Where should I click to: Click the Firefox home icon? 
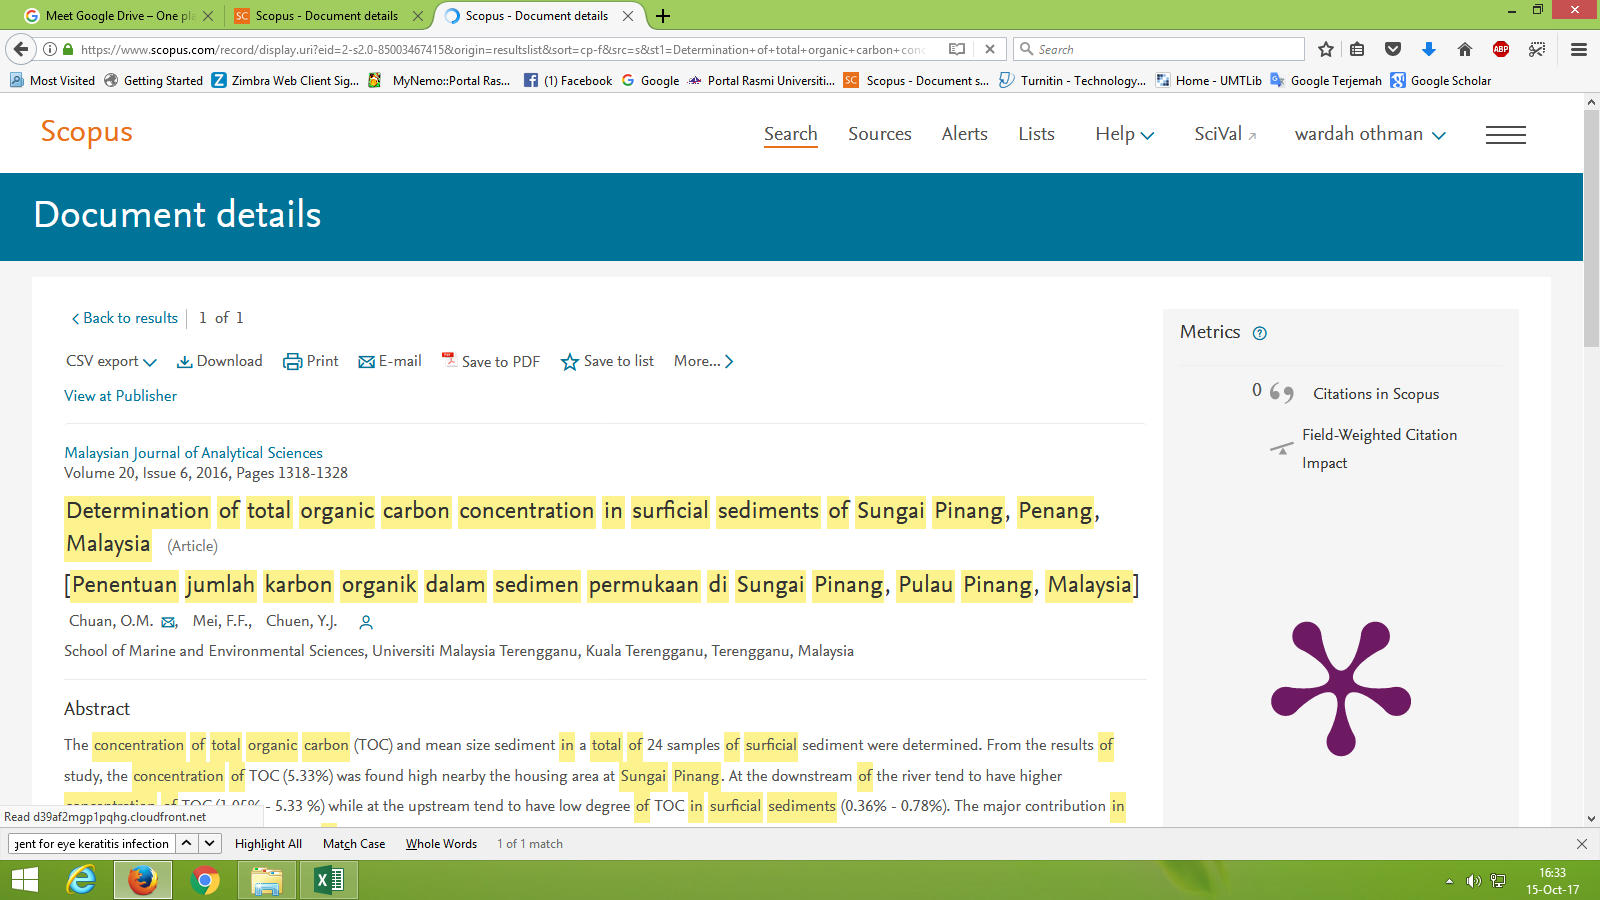click(x=1465, y=49)
